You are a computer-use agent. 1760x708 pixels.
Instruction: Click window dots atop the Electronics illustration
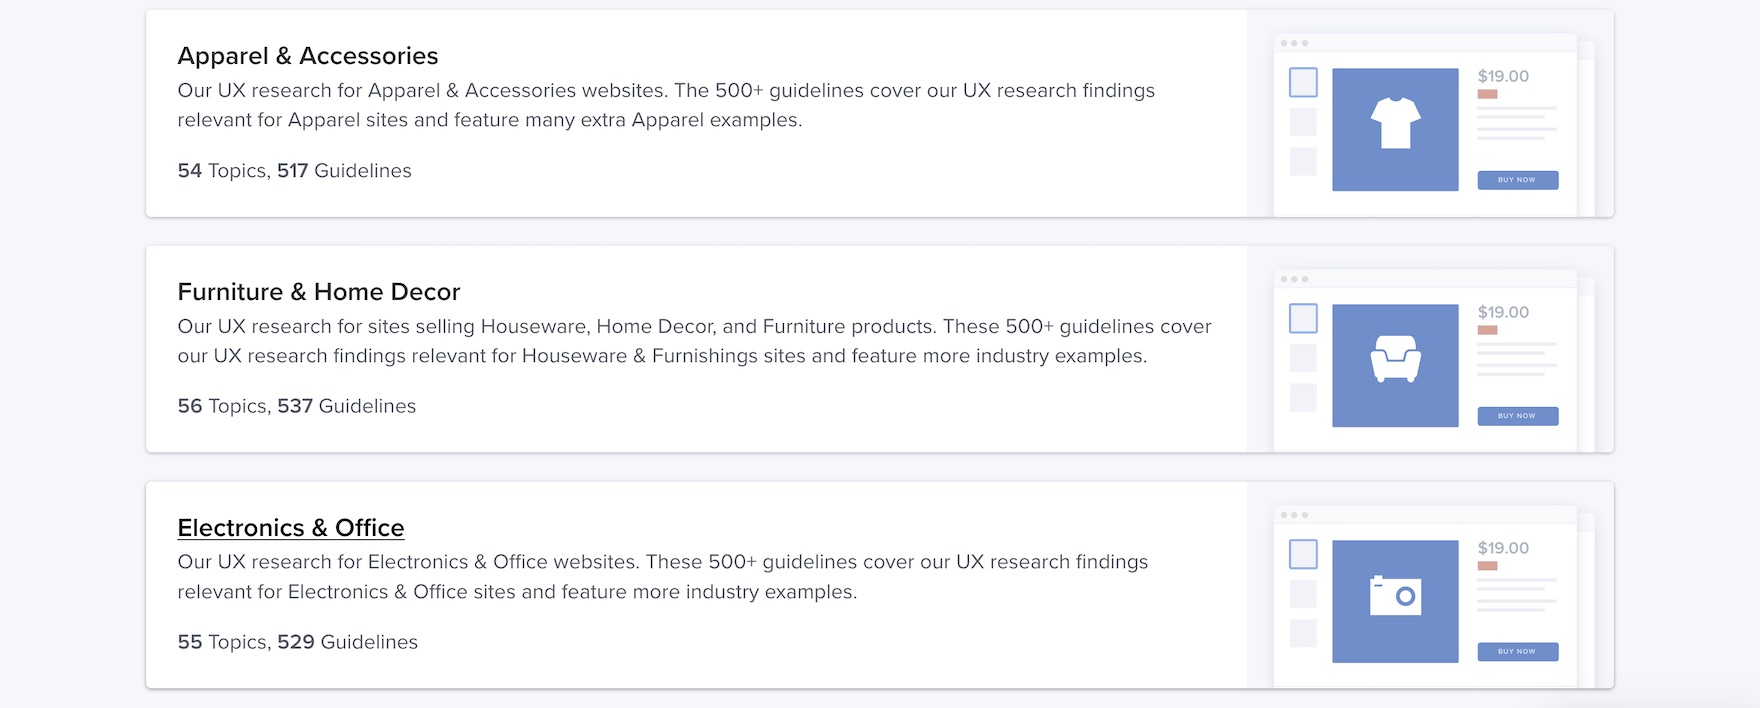pyautogui.click(x=1294, y=515)
